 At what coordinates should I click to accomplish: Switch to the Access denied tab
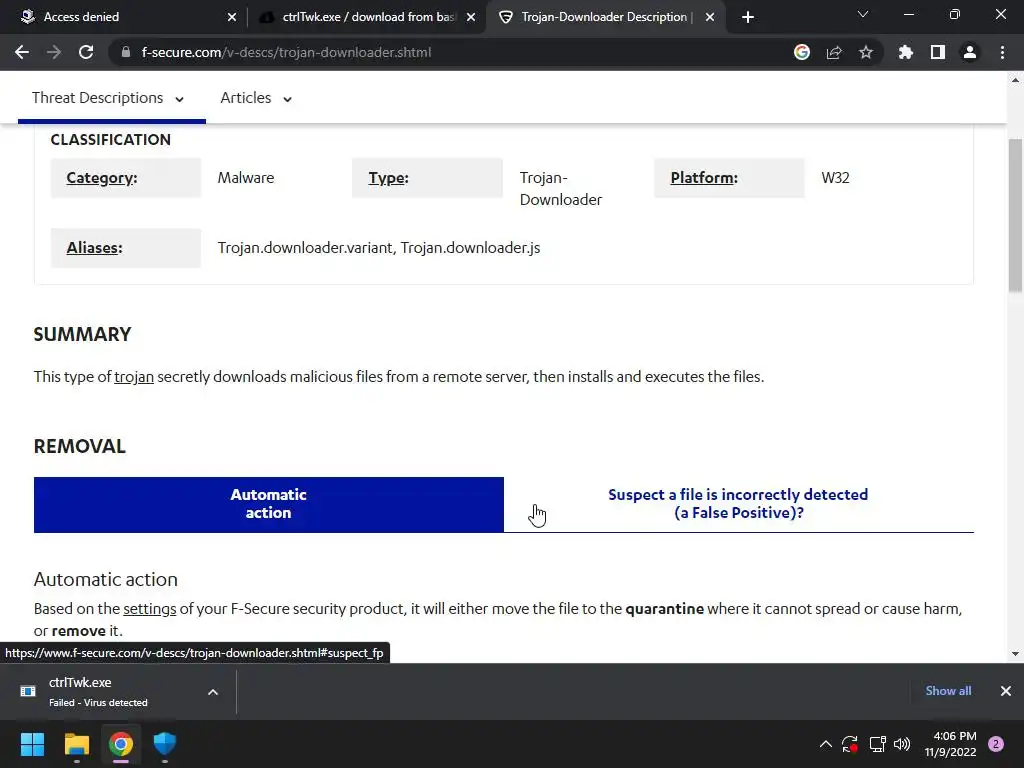[x=124, y=17]
